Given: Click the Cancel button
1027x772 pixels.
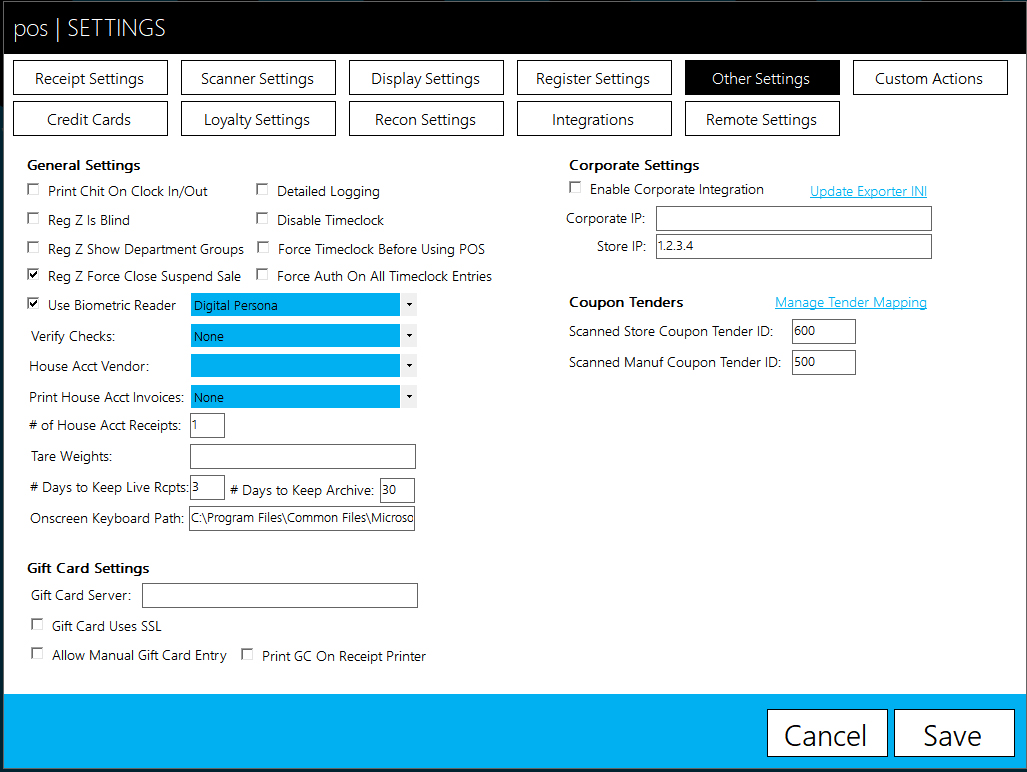Looking at the screenshot, I should [x=827, y=733].
